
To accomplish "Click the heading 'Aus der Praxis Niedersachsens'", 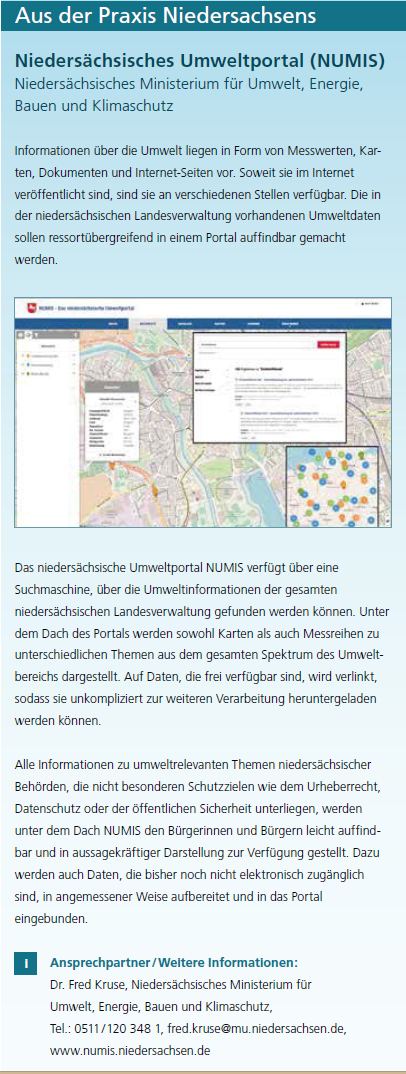I will tap(165, 16).
